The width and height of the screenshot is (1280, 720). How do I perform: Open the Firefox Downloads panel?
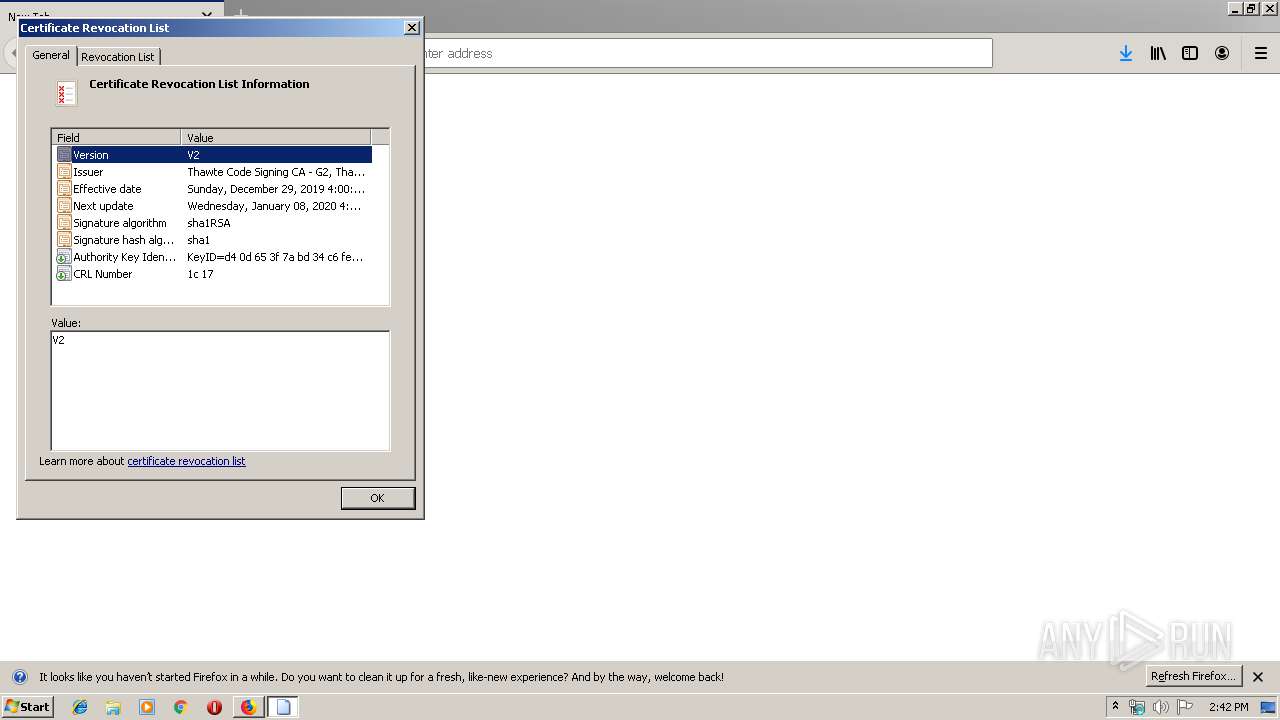[1126, 53]
